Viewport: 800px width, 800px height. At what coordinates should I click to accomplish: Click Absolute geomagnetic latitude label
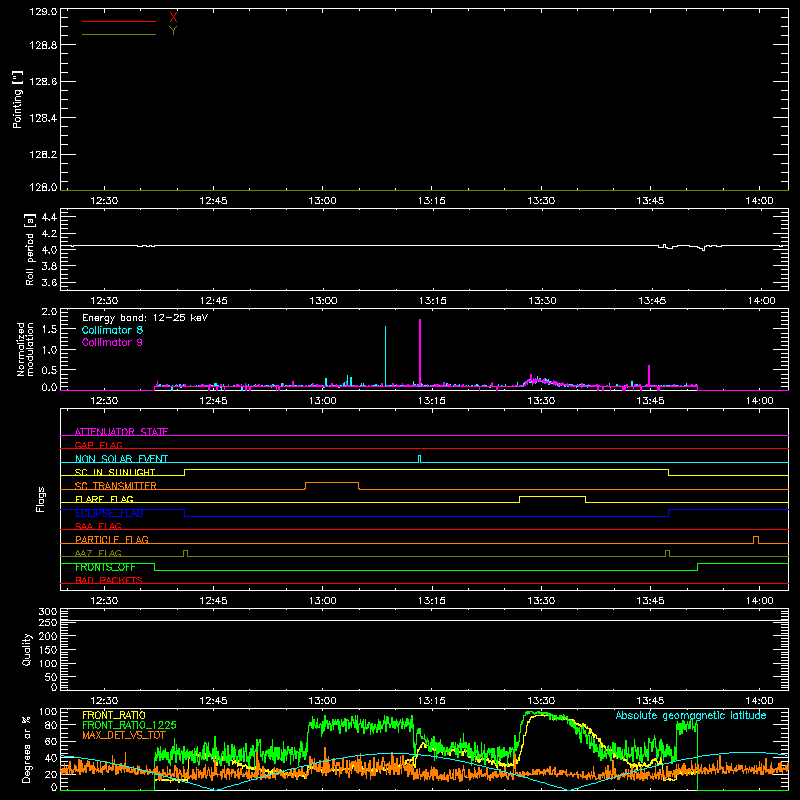click(691, 716)
